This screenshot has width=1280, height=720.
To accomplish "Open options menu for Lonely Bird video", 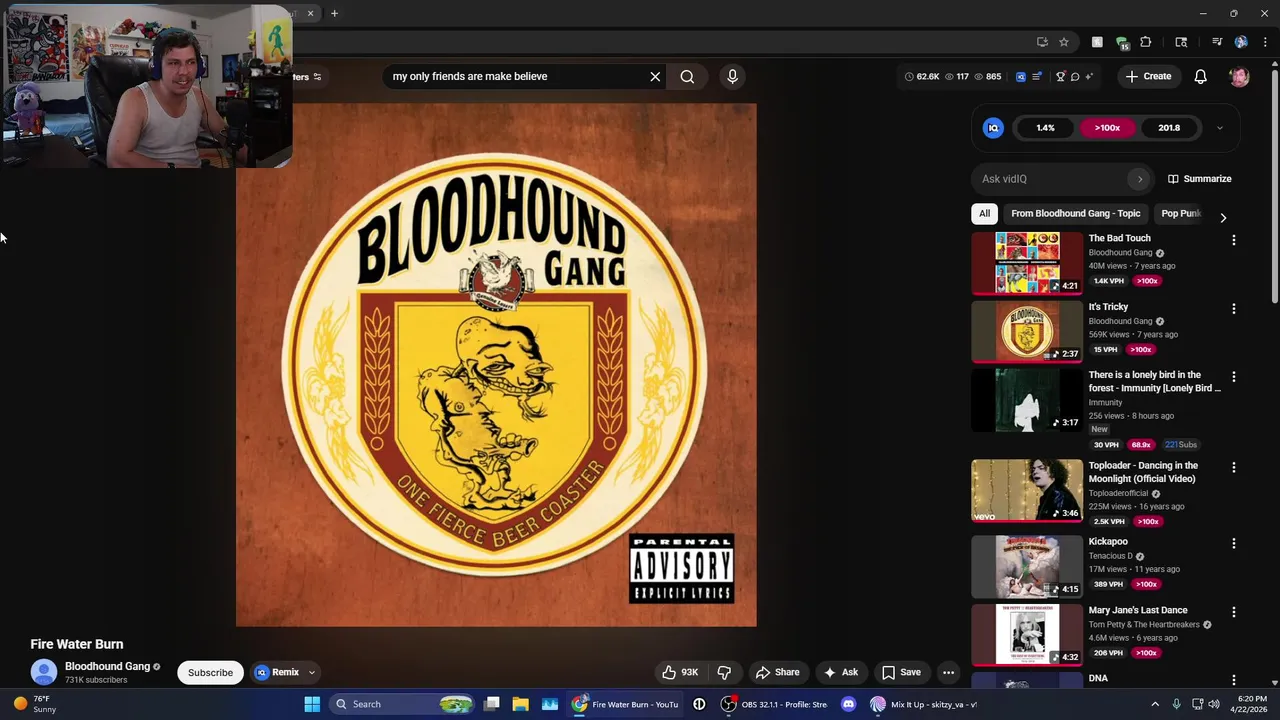I will coord(1233,377).
